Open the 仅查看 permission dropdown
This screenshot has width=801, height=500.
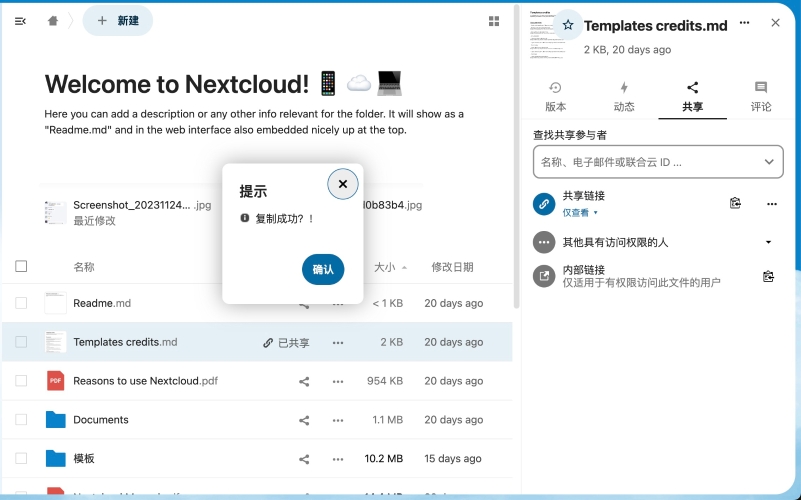(580, 213)
